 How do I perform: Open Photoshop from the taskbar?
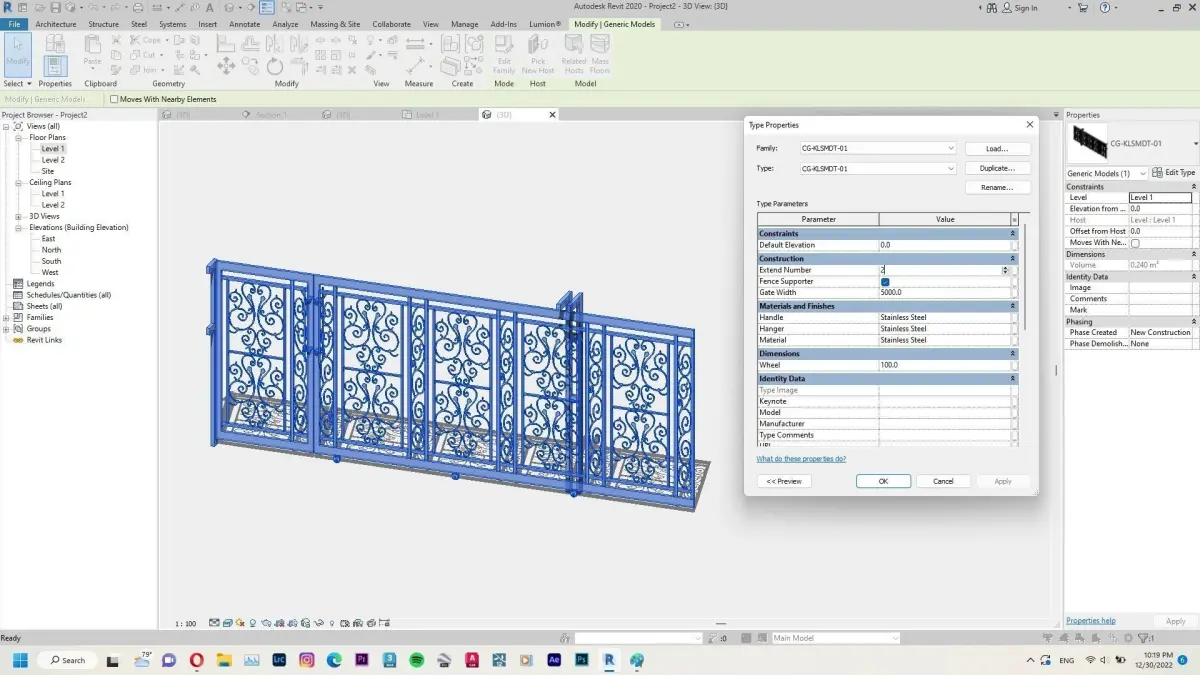pyautogui.click(x=581, y=660)
